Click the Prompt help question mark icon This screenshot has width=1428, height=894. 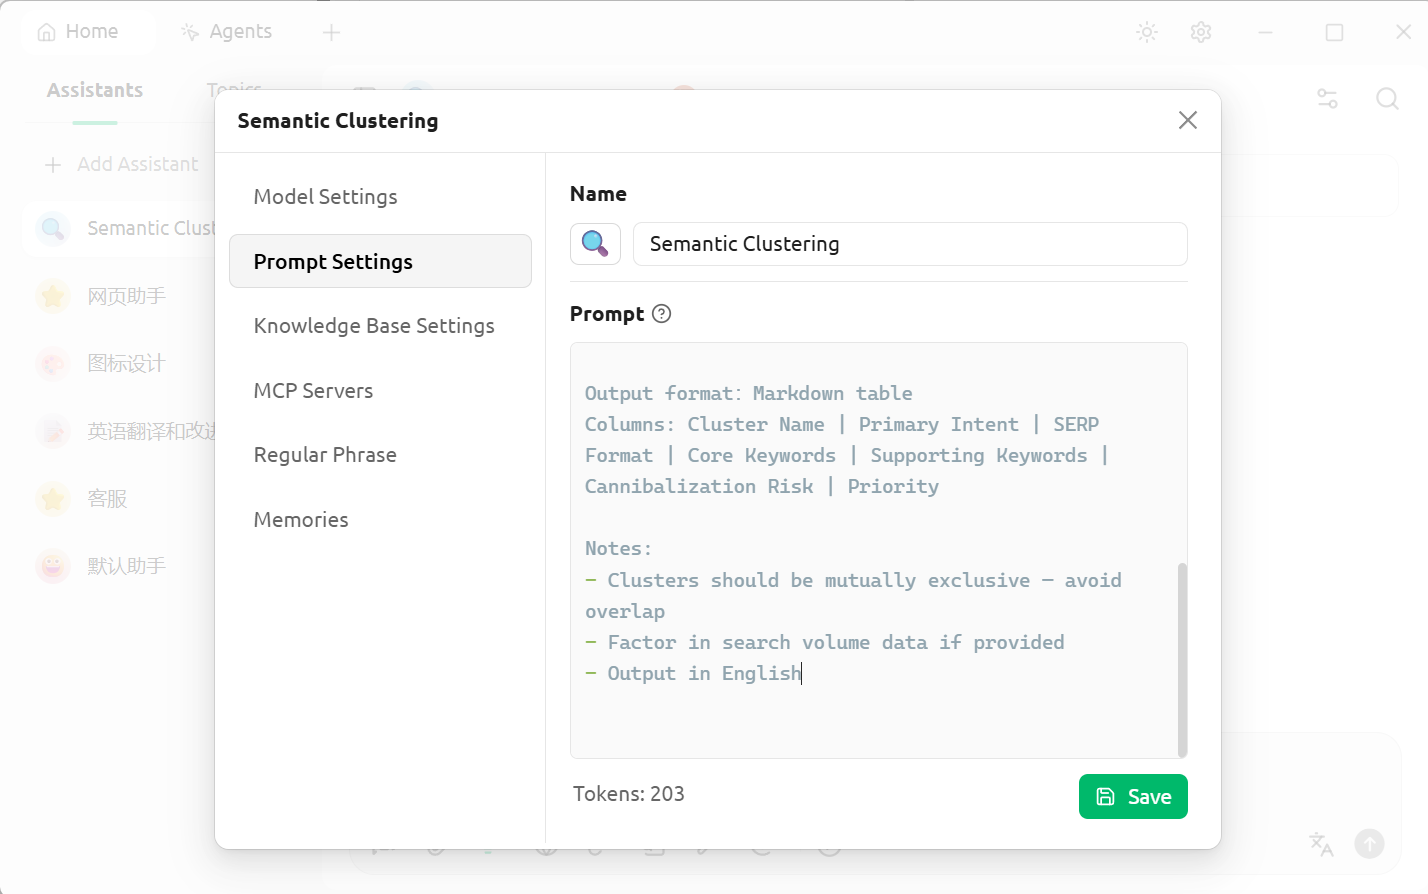[x=661, y=314]
